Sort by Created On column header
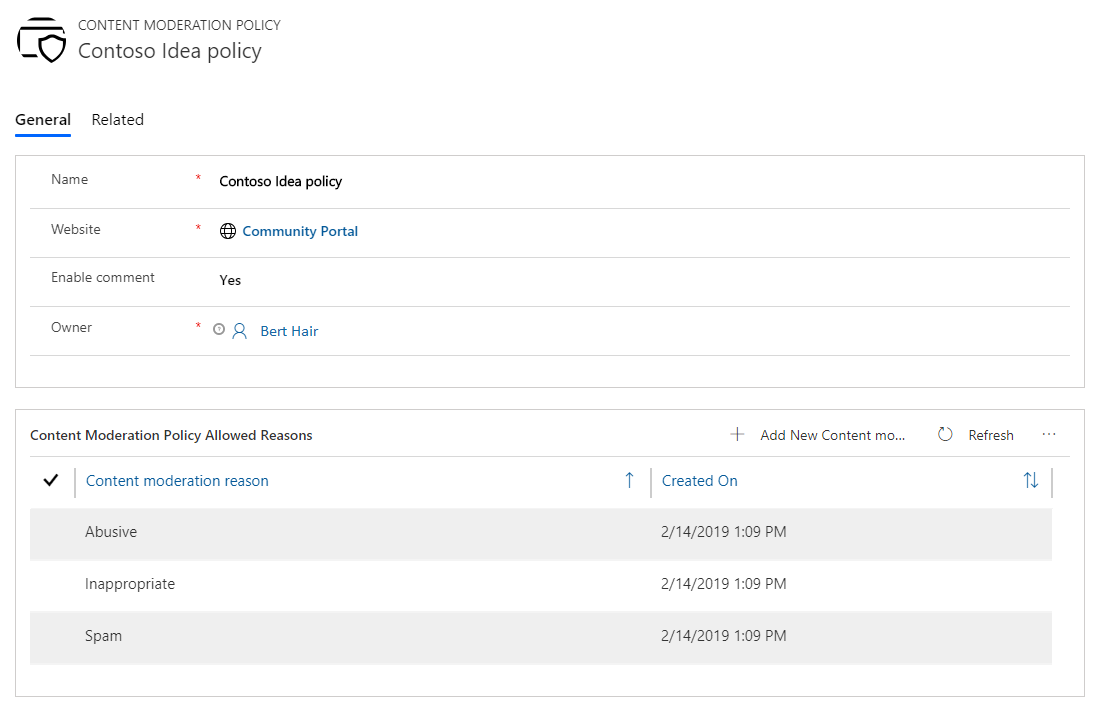 click(x=700, y=481)
